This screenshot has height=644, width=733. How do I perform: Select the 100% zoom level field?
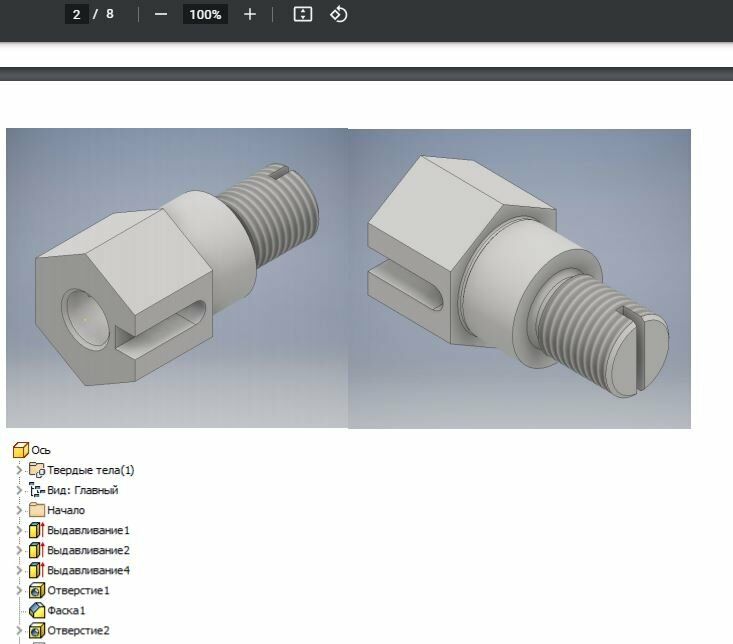coord(205,14)
